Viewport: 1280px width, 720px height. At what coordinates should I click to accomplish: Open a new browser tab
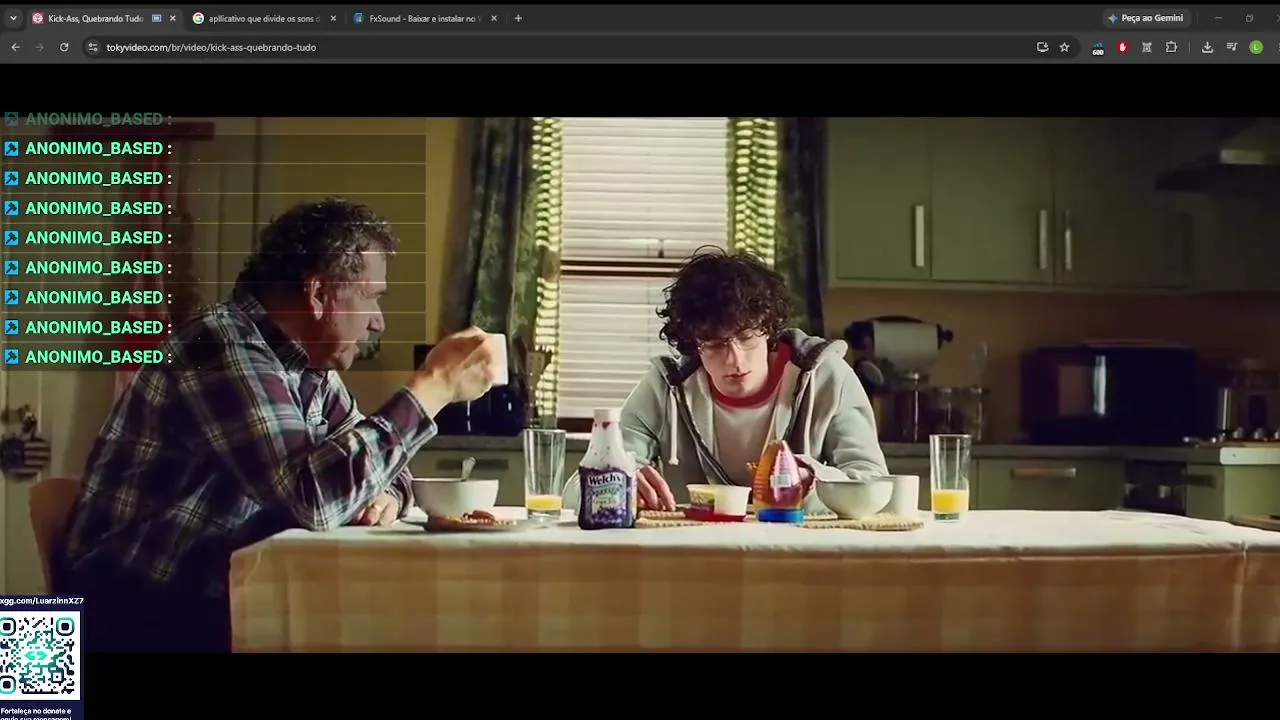(518, 18)
